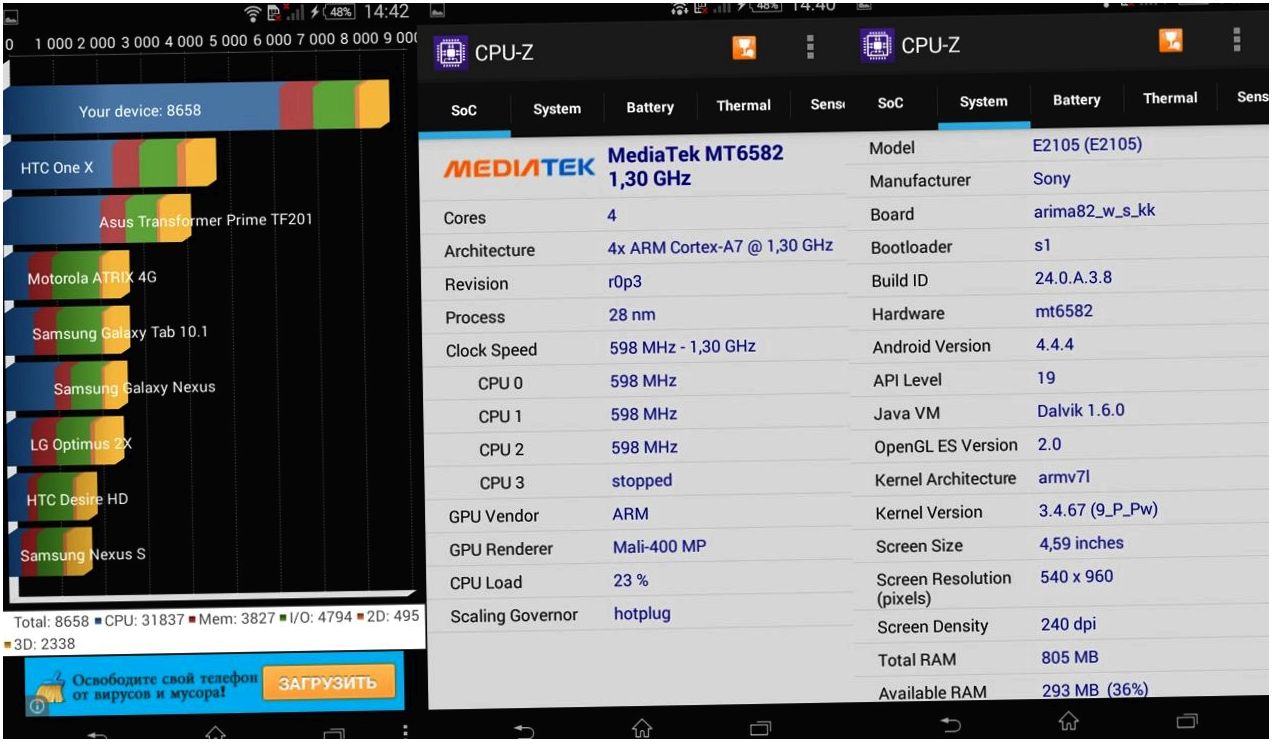Image resolution: width=1272 pixels, height=742 pixels.
Task: Tap the Asus Transformer Prime TF201 bar
Action: pos(97,220)
